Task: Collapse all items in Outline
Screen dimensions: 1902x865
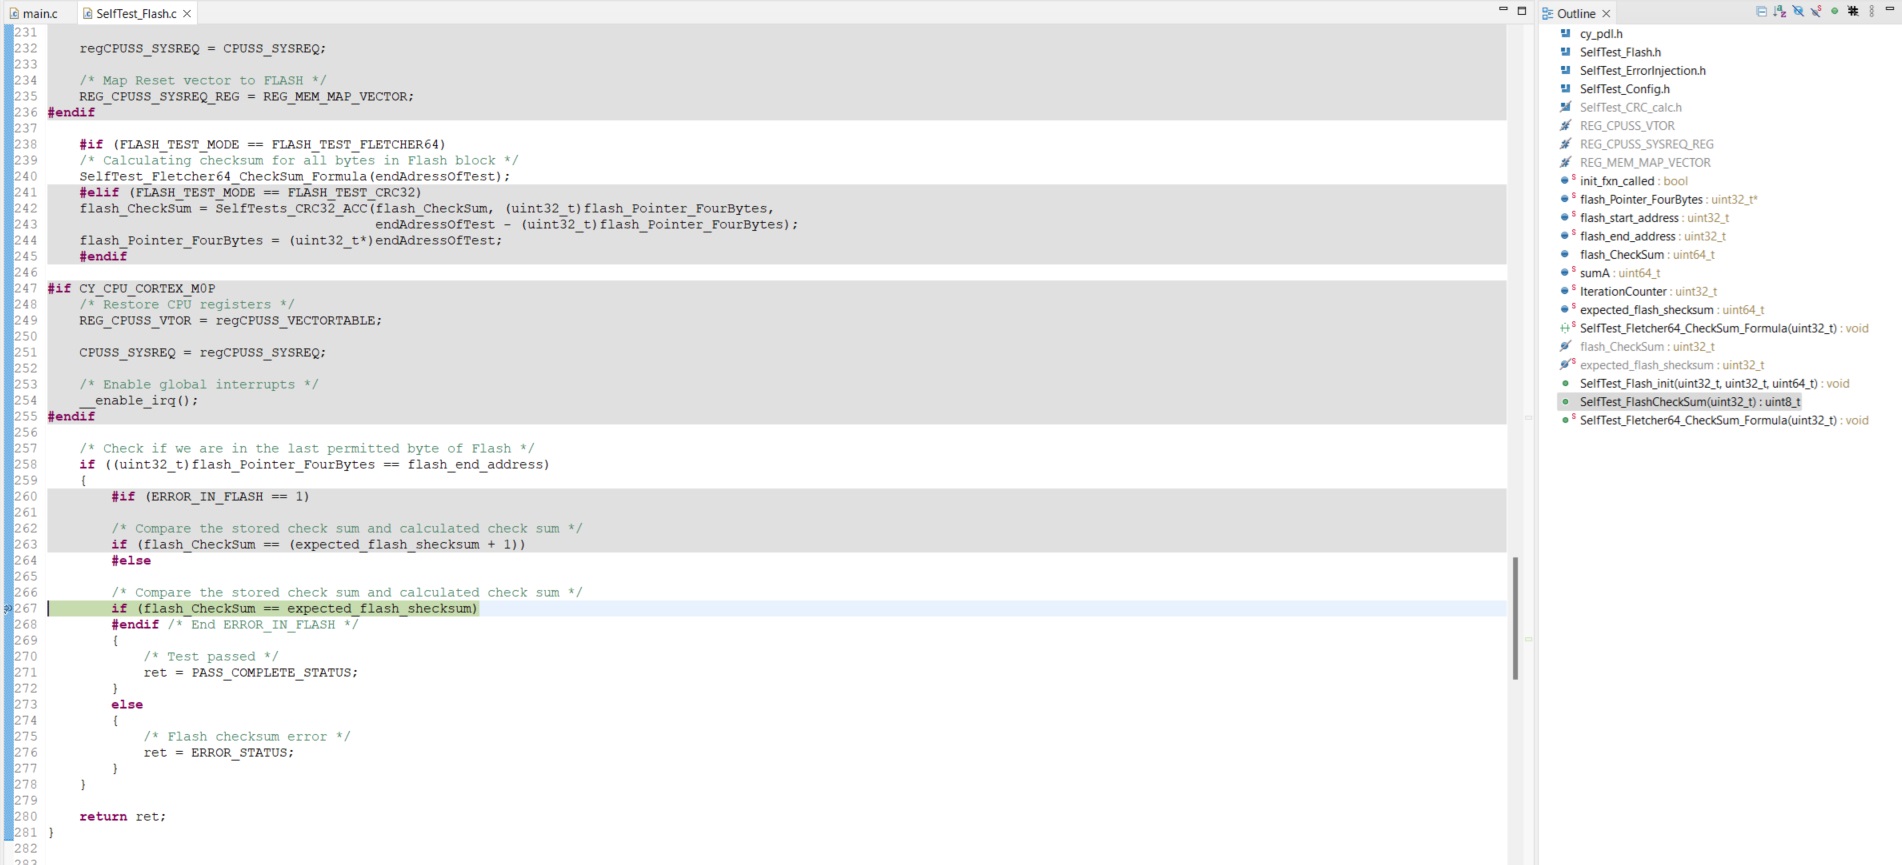Action: coord(1761,11)
